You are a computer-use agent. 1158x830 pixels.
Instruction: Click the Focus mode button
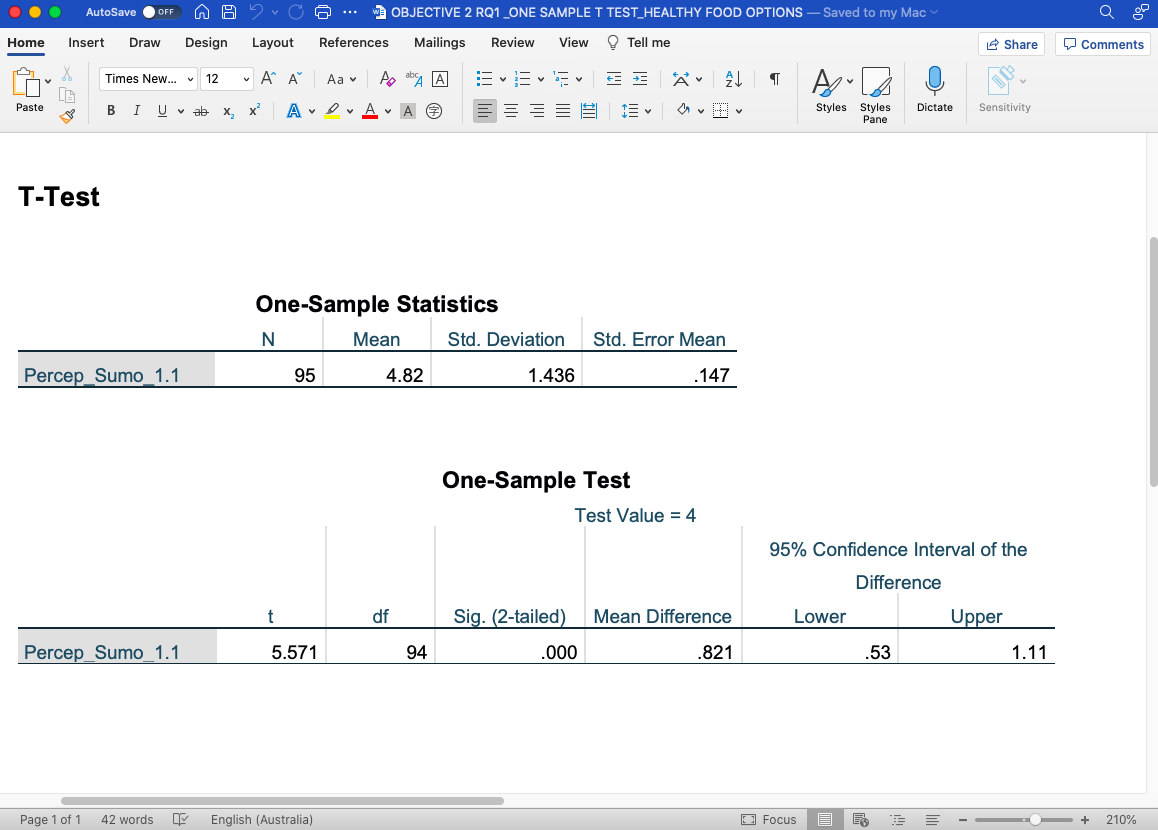click(x=769, y=819)
